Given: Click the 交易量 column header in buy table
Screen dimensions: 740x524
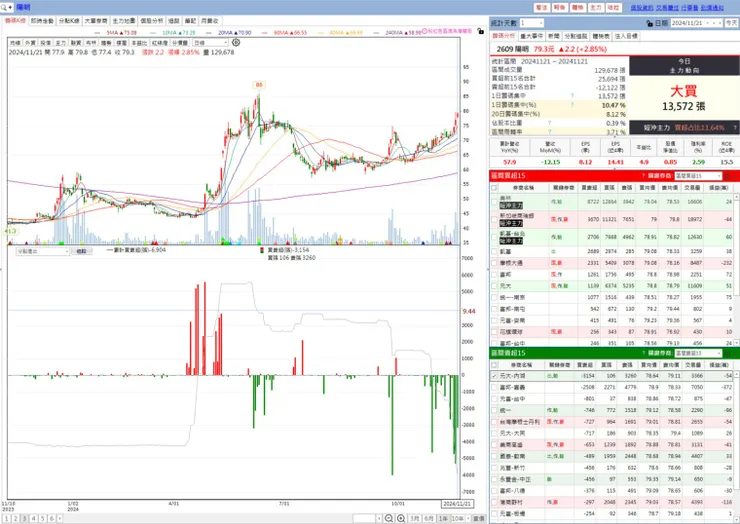Looking at the screenshot, I should [692, 187].
